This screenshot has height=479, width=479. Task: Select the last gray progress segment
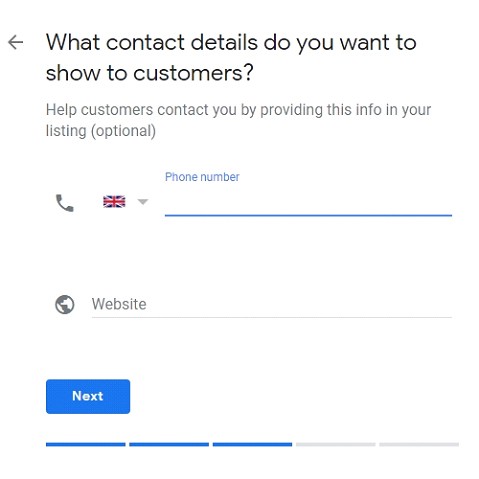(419, 444)
